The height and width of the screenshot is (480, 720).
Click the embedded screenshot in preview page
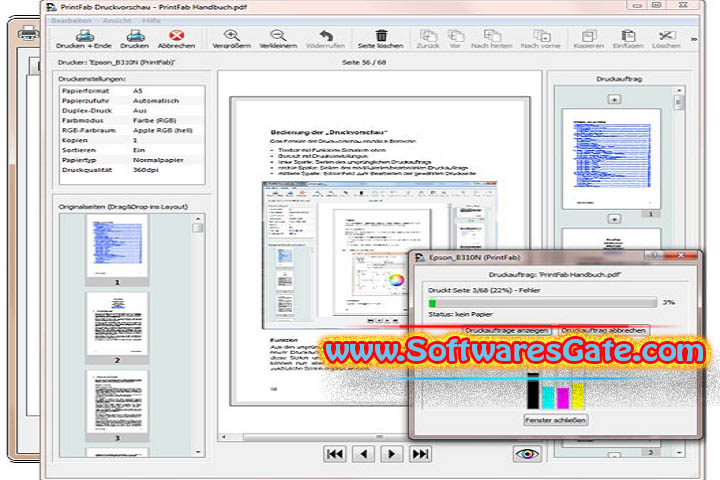[x=380, y=255]
